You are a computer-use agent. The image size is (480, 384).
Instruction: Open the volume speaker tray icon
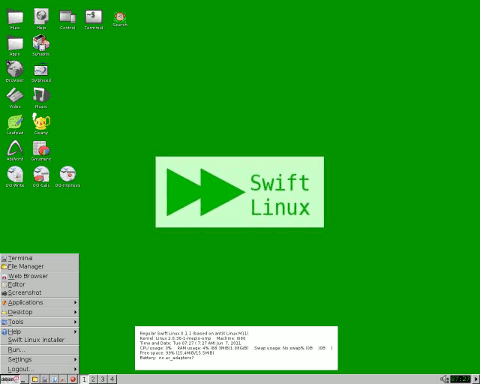click(444, 379)
